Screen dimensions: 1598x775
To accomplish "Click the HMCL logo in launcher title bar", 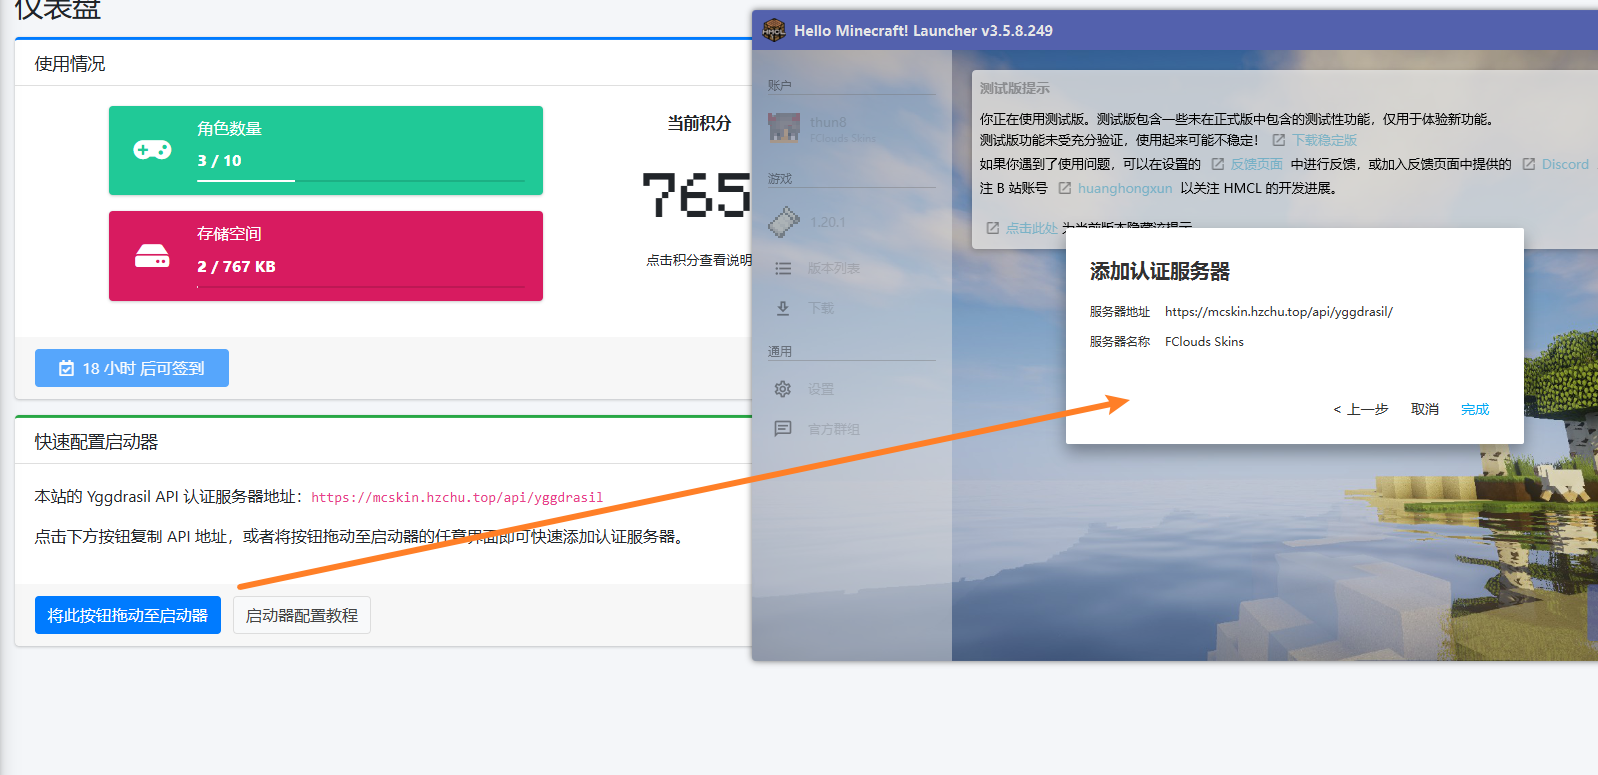I will pos(774,30).
